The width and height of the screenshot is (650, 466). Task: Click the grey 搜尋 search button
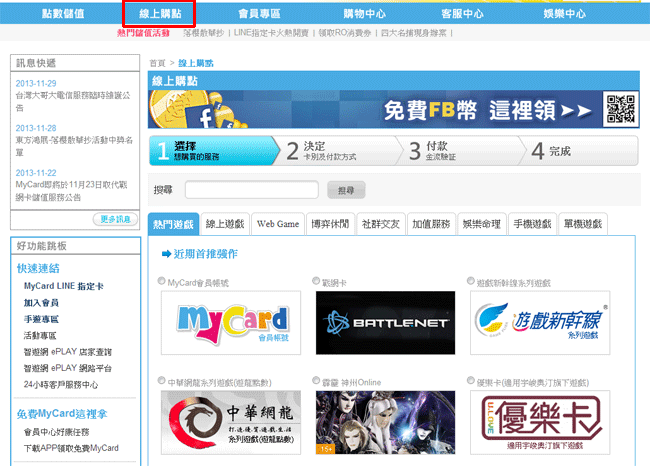(346, 190)
